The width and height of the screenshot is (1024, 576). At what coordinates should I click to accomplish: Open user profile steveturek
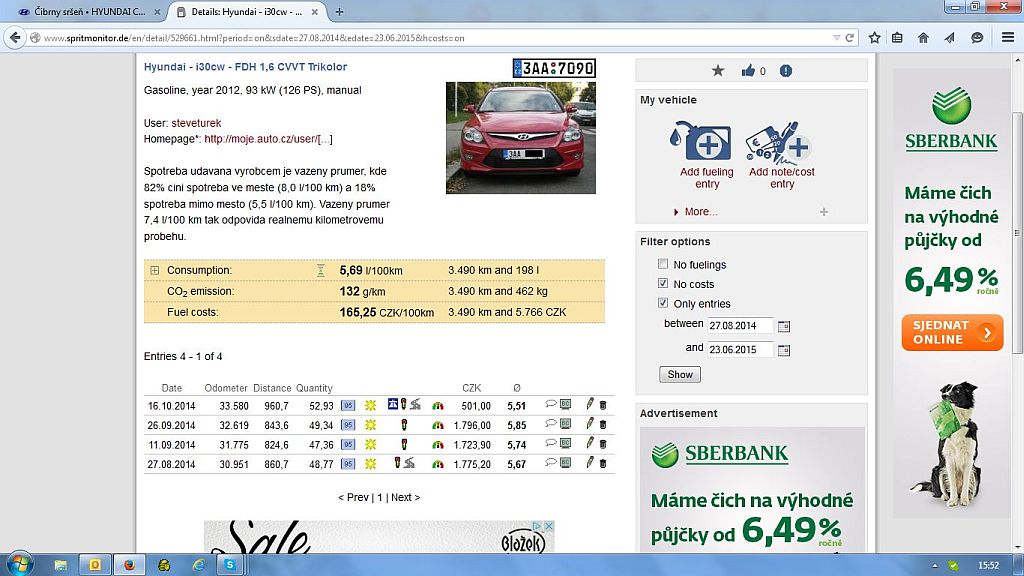[196, 123]
